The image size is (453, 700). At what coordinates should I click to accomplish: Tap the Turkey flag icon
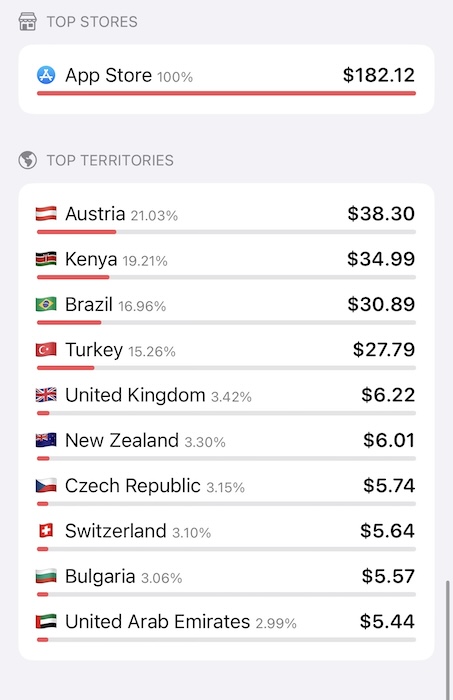[46, 350]
